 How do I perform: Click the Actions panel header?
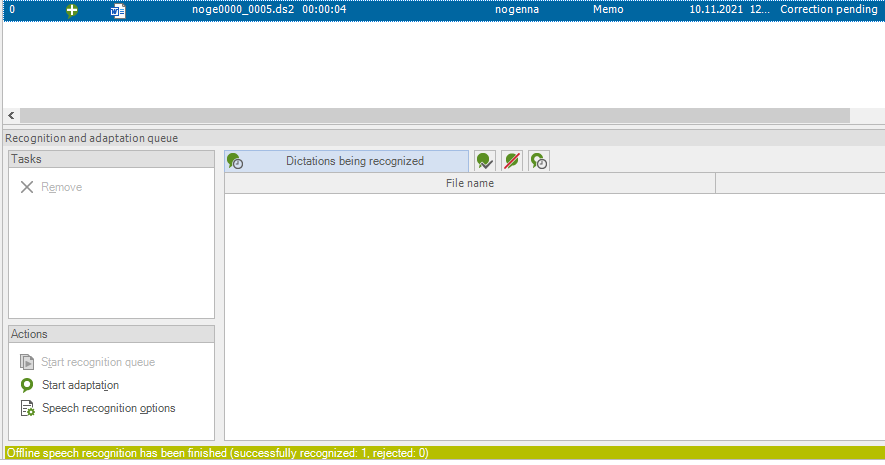pyautogui.click(x=112, y=334)
